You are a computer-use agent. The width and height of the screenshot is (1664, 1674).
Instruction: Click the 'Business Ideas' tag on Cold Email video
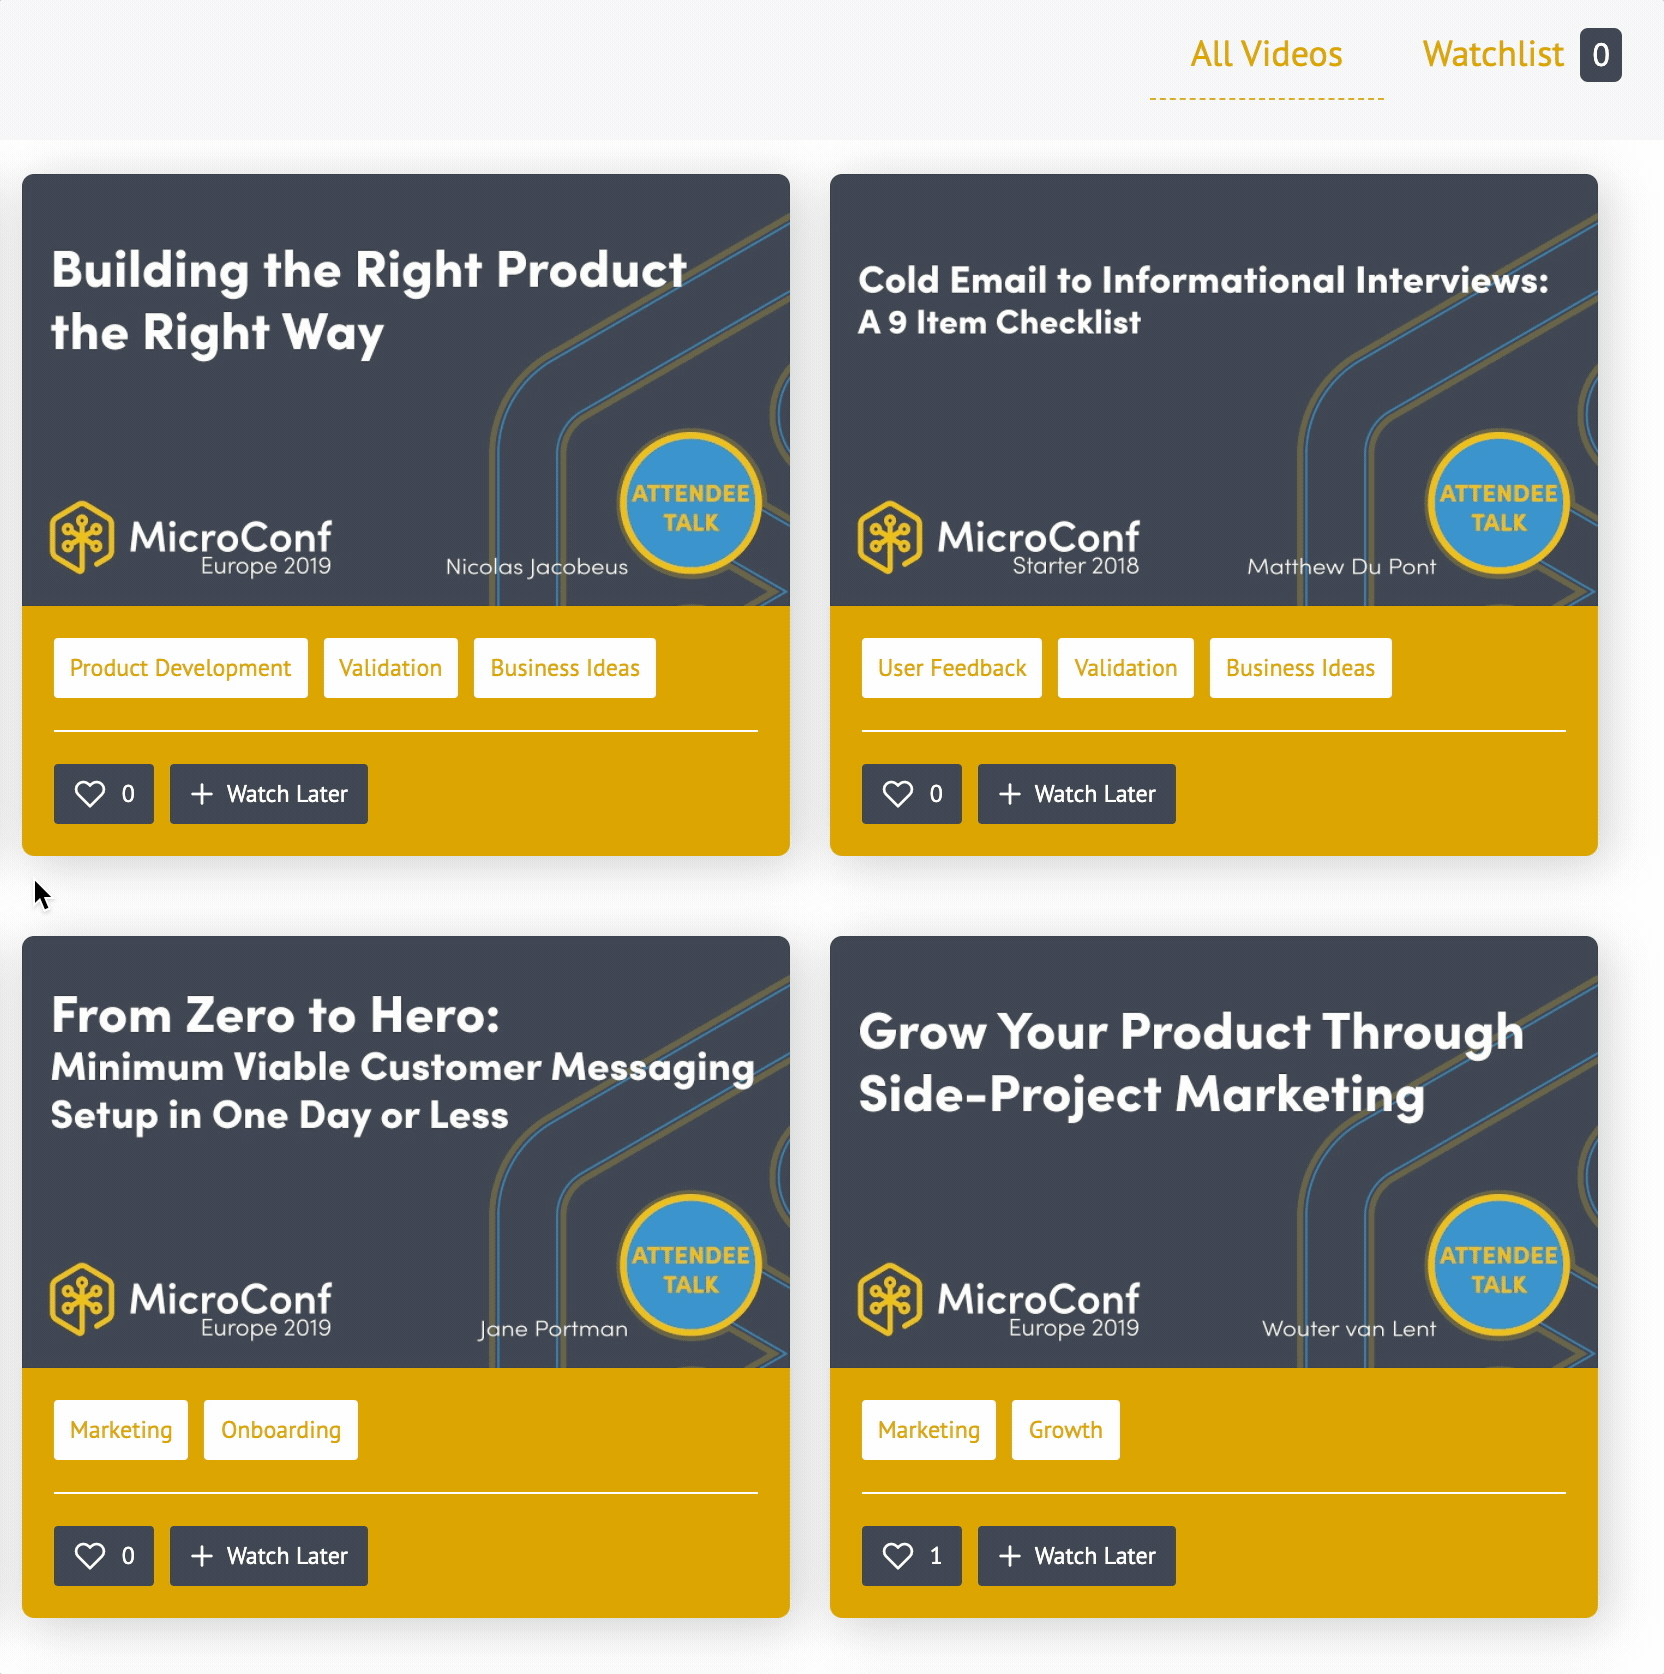[1300, 668]
